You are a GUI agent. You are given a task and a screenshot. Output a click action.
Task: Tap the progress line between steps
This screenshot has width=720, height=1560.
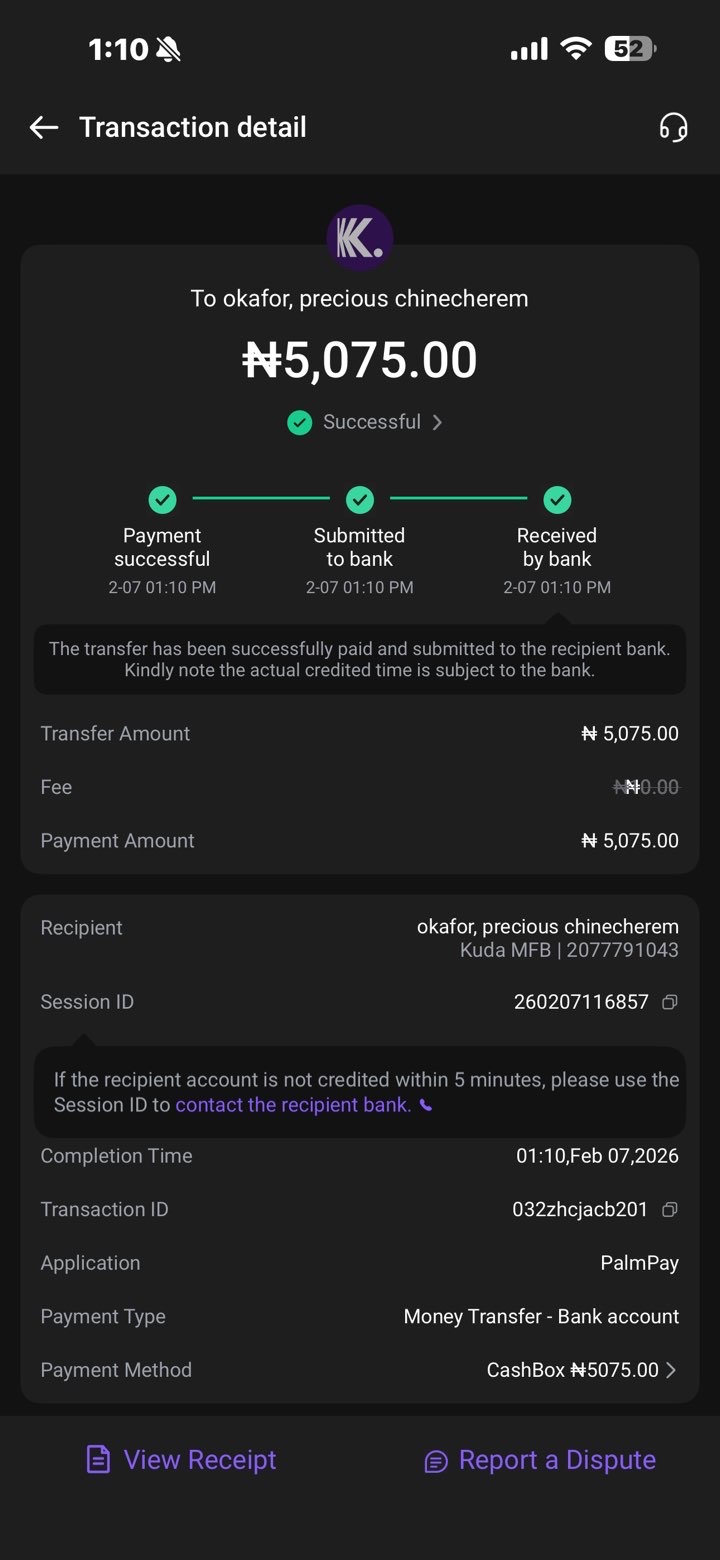coord(261,498)
